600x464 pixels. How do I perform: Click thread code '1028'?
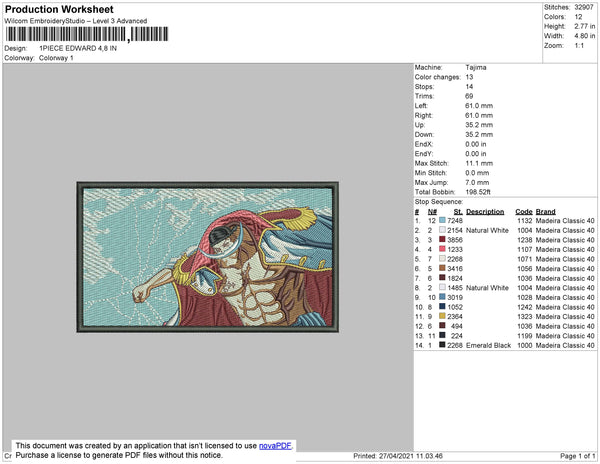tap(525, 297)
